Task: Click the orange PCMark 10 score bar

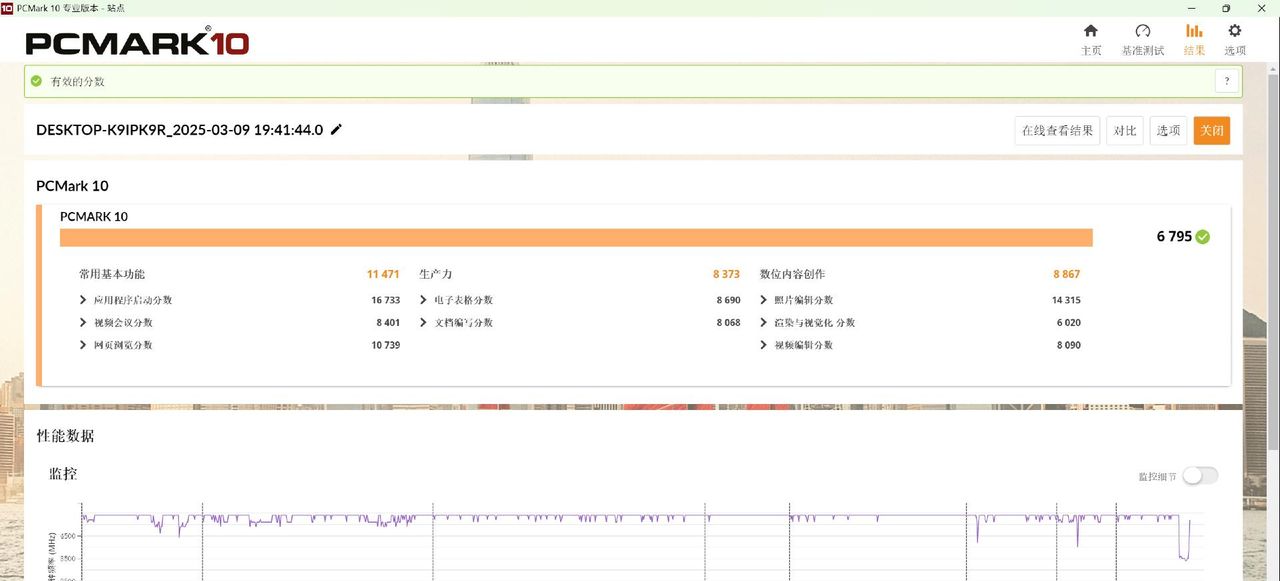Action: (x=576, y=236)
